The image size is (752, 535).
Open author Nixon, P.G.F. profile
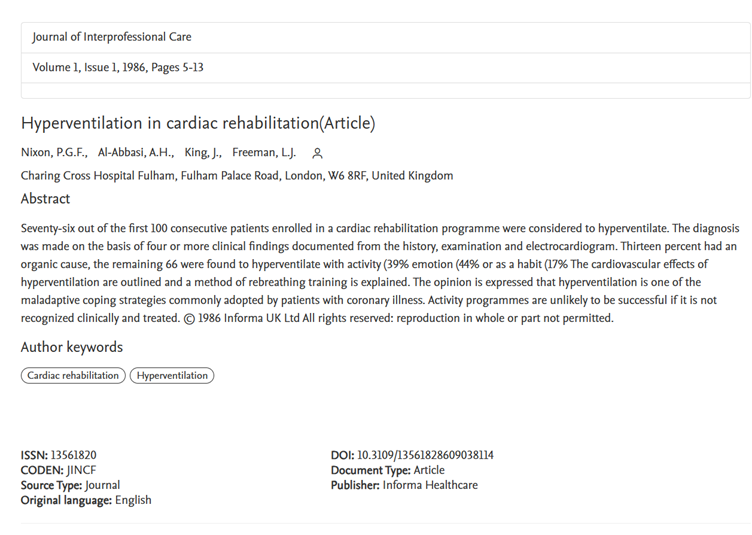pos(54,152)
